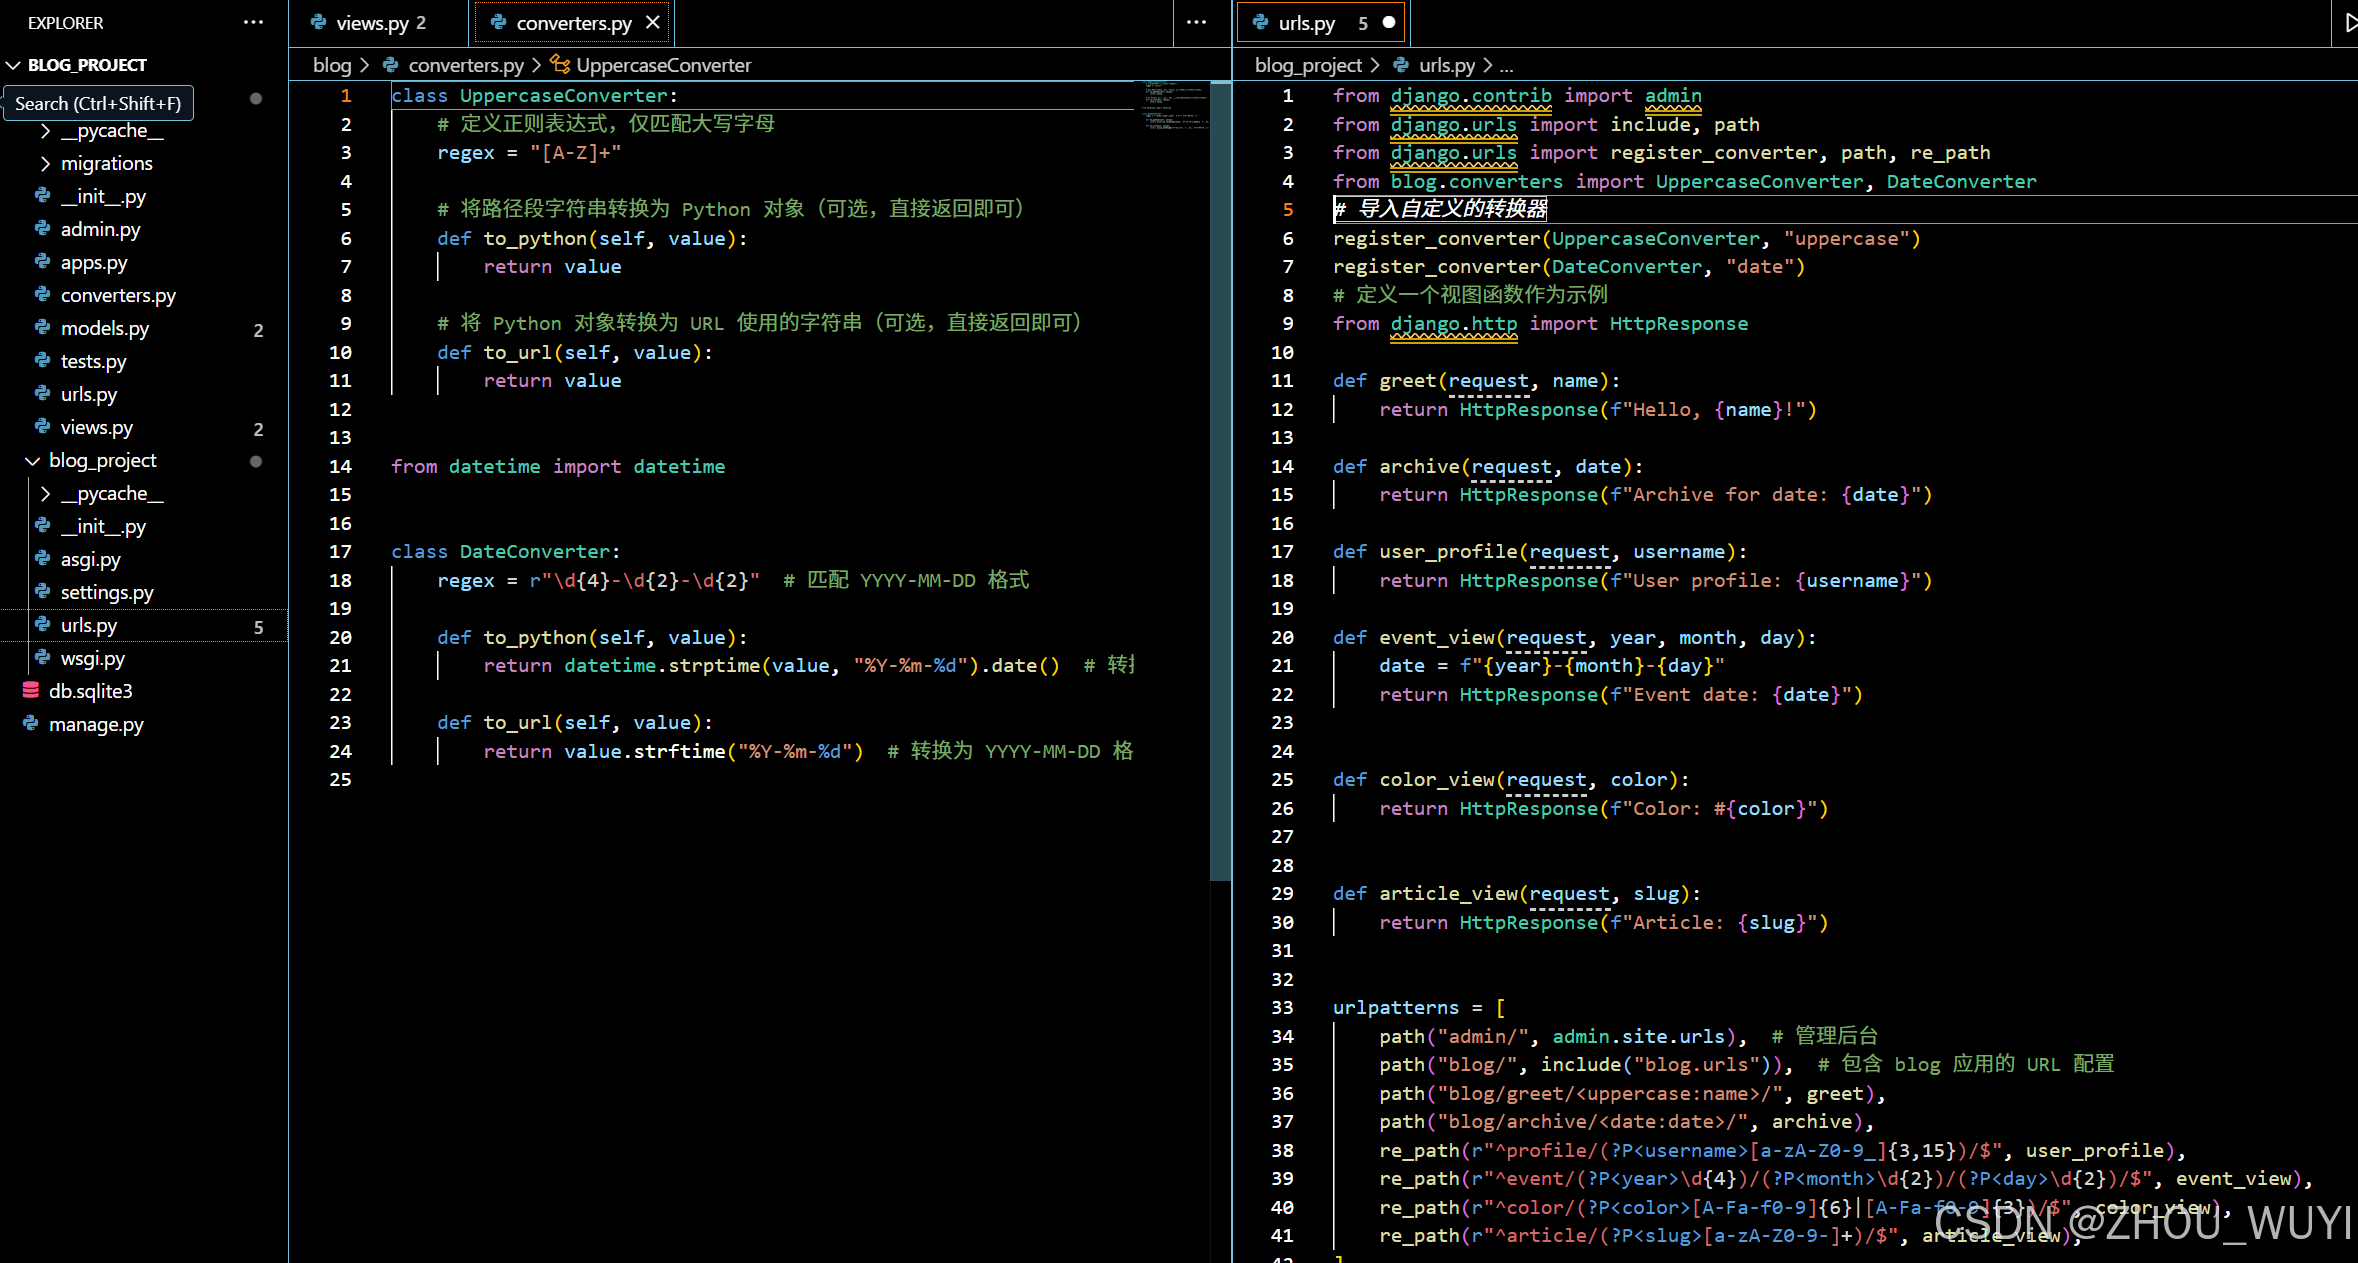Open blog urls.py above views.py
The image size is (2358, 1263).
click(x=88, y=395)
